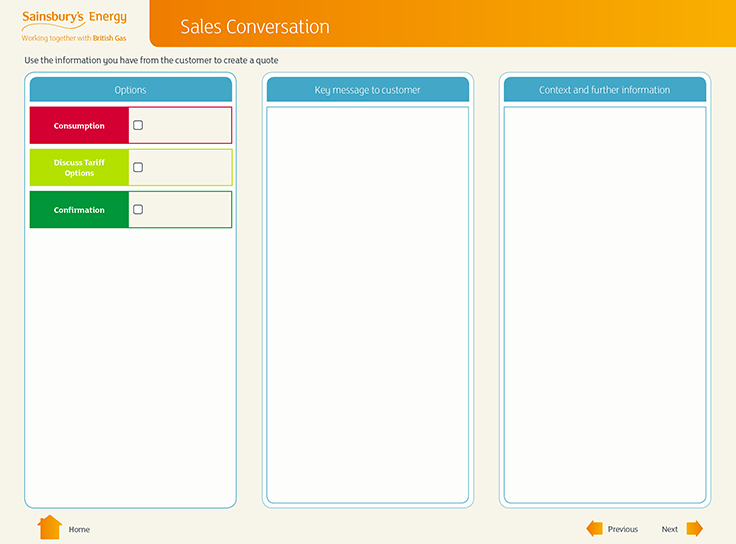Click the Home text link

point(79,529)
